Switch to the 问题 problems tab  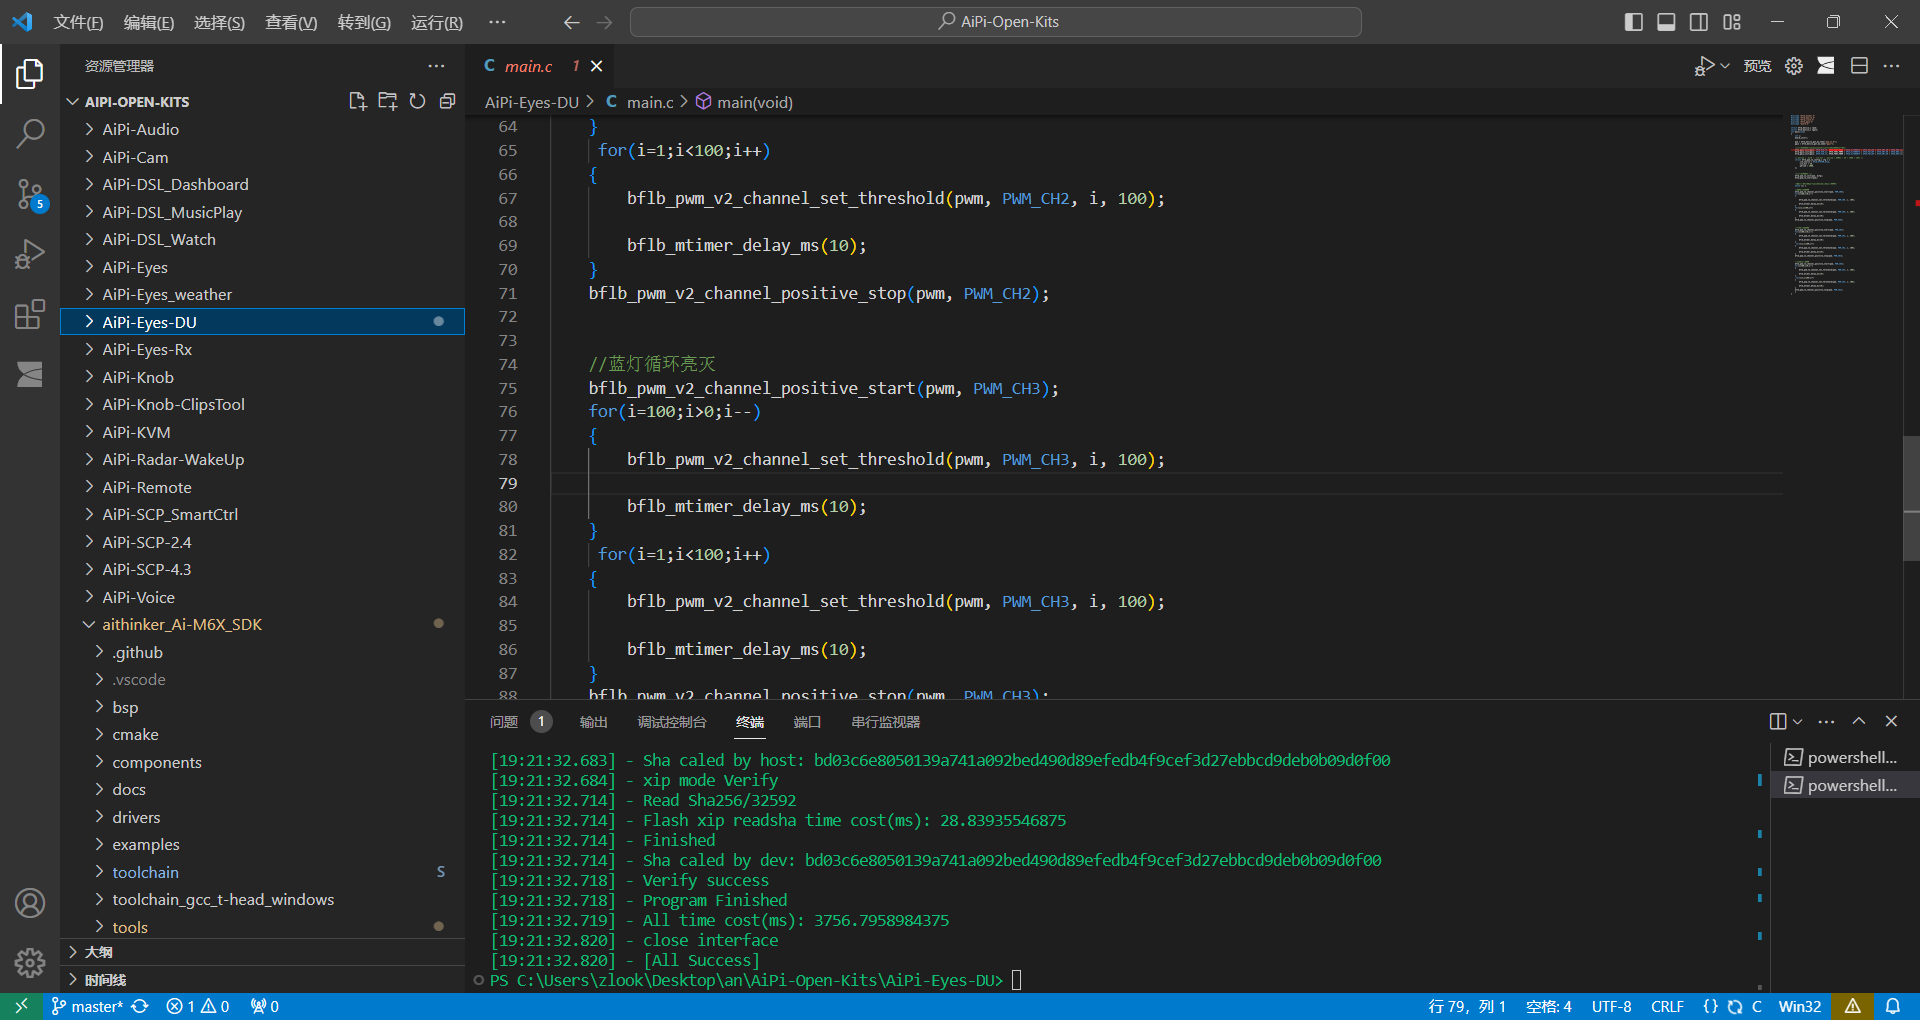504,722
